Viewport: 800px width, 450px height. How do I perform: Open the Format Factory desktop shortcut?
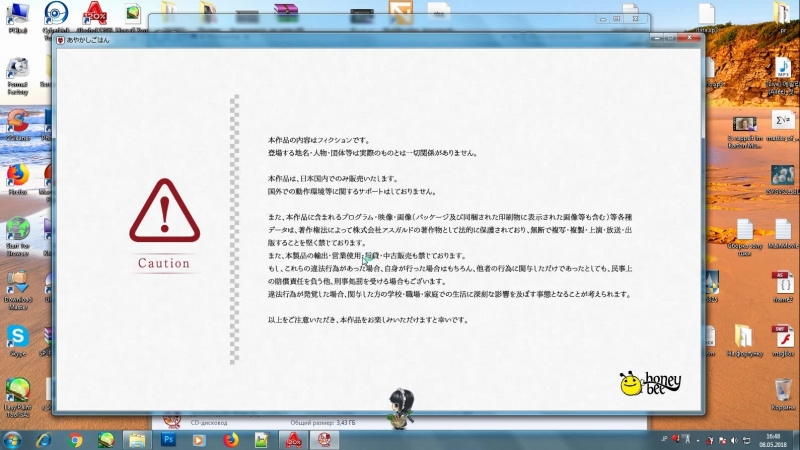click(x=17, y=70)
